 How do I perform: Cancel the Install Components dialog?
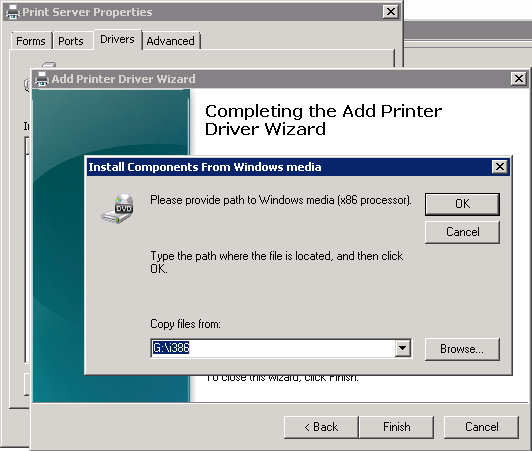(x=462, y=232)
